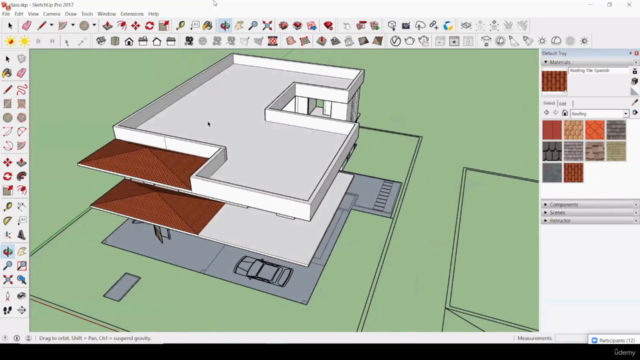Select the Move tool with four red arrows in top toolbar

point(136,26)
